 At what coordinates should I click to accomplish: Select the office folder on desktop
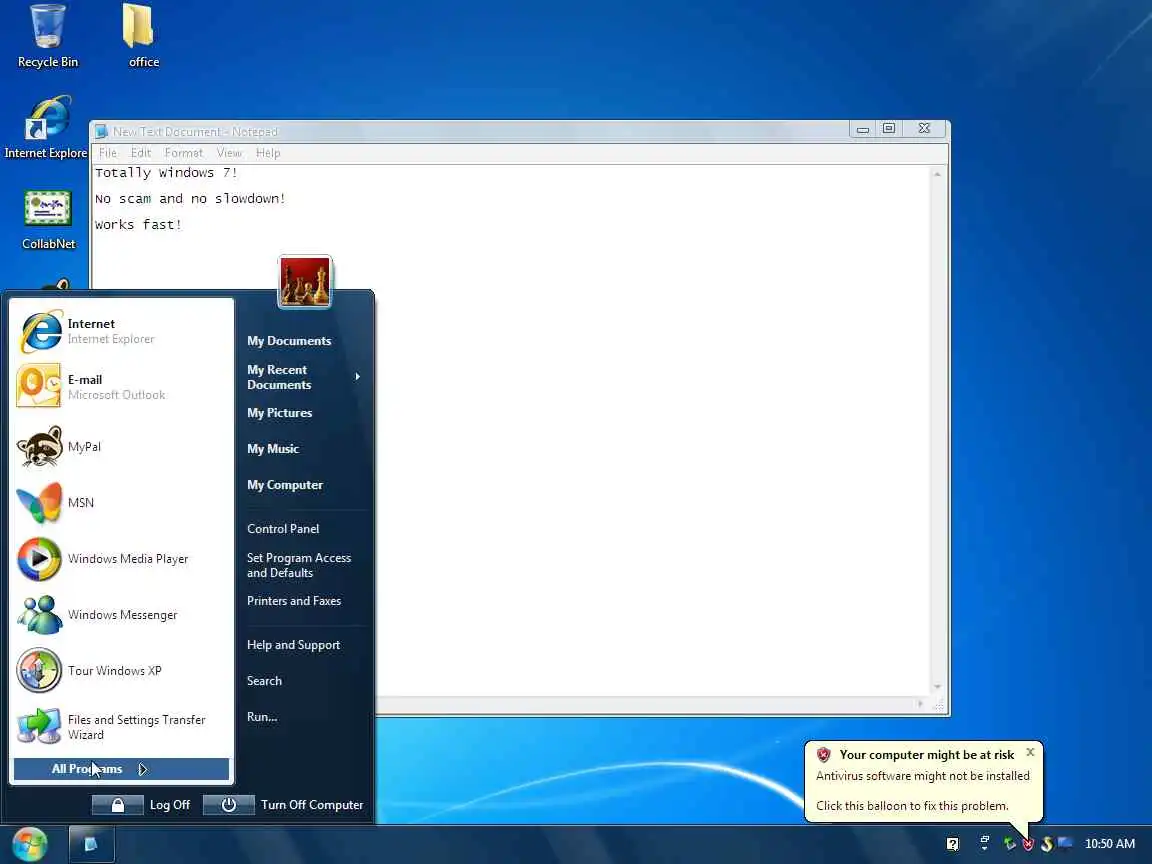coord(143,37)
